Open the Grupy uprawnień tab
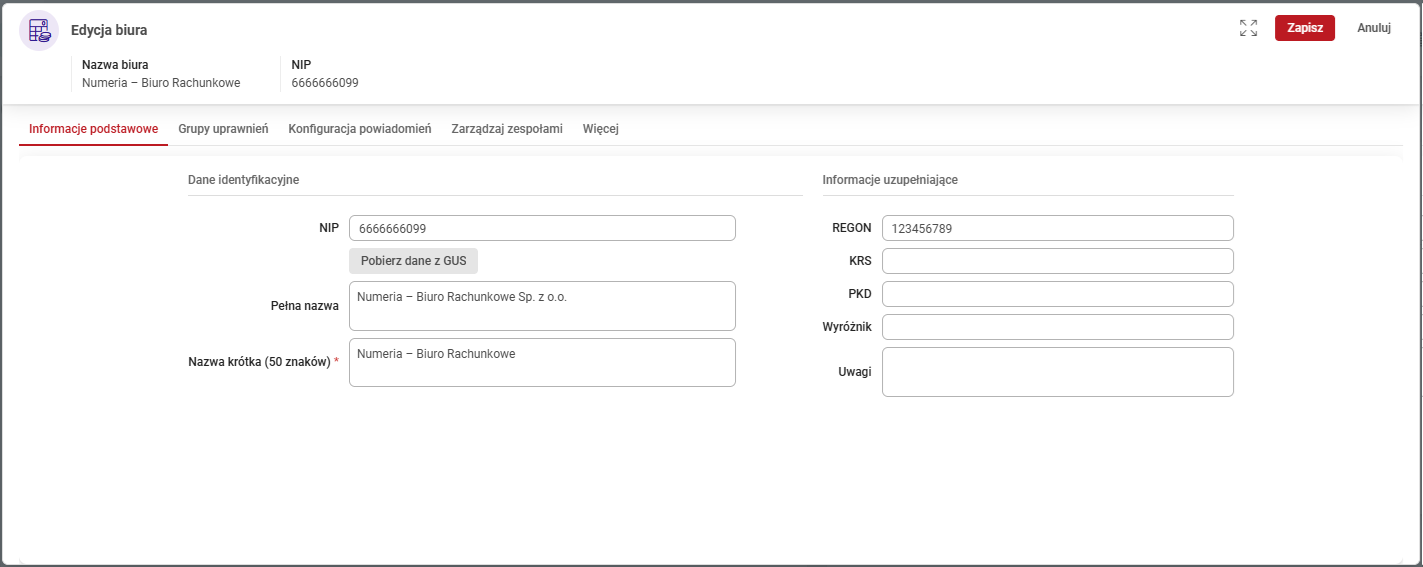 coord(223,129)
